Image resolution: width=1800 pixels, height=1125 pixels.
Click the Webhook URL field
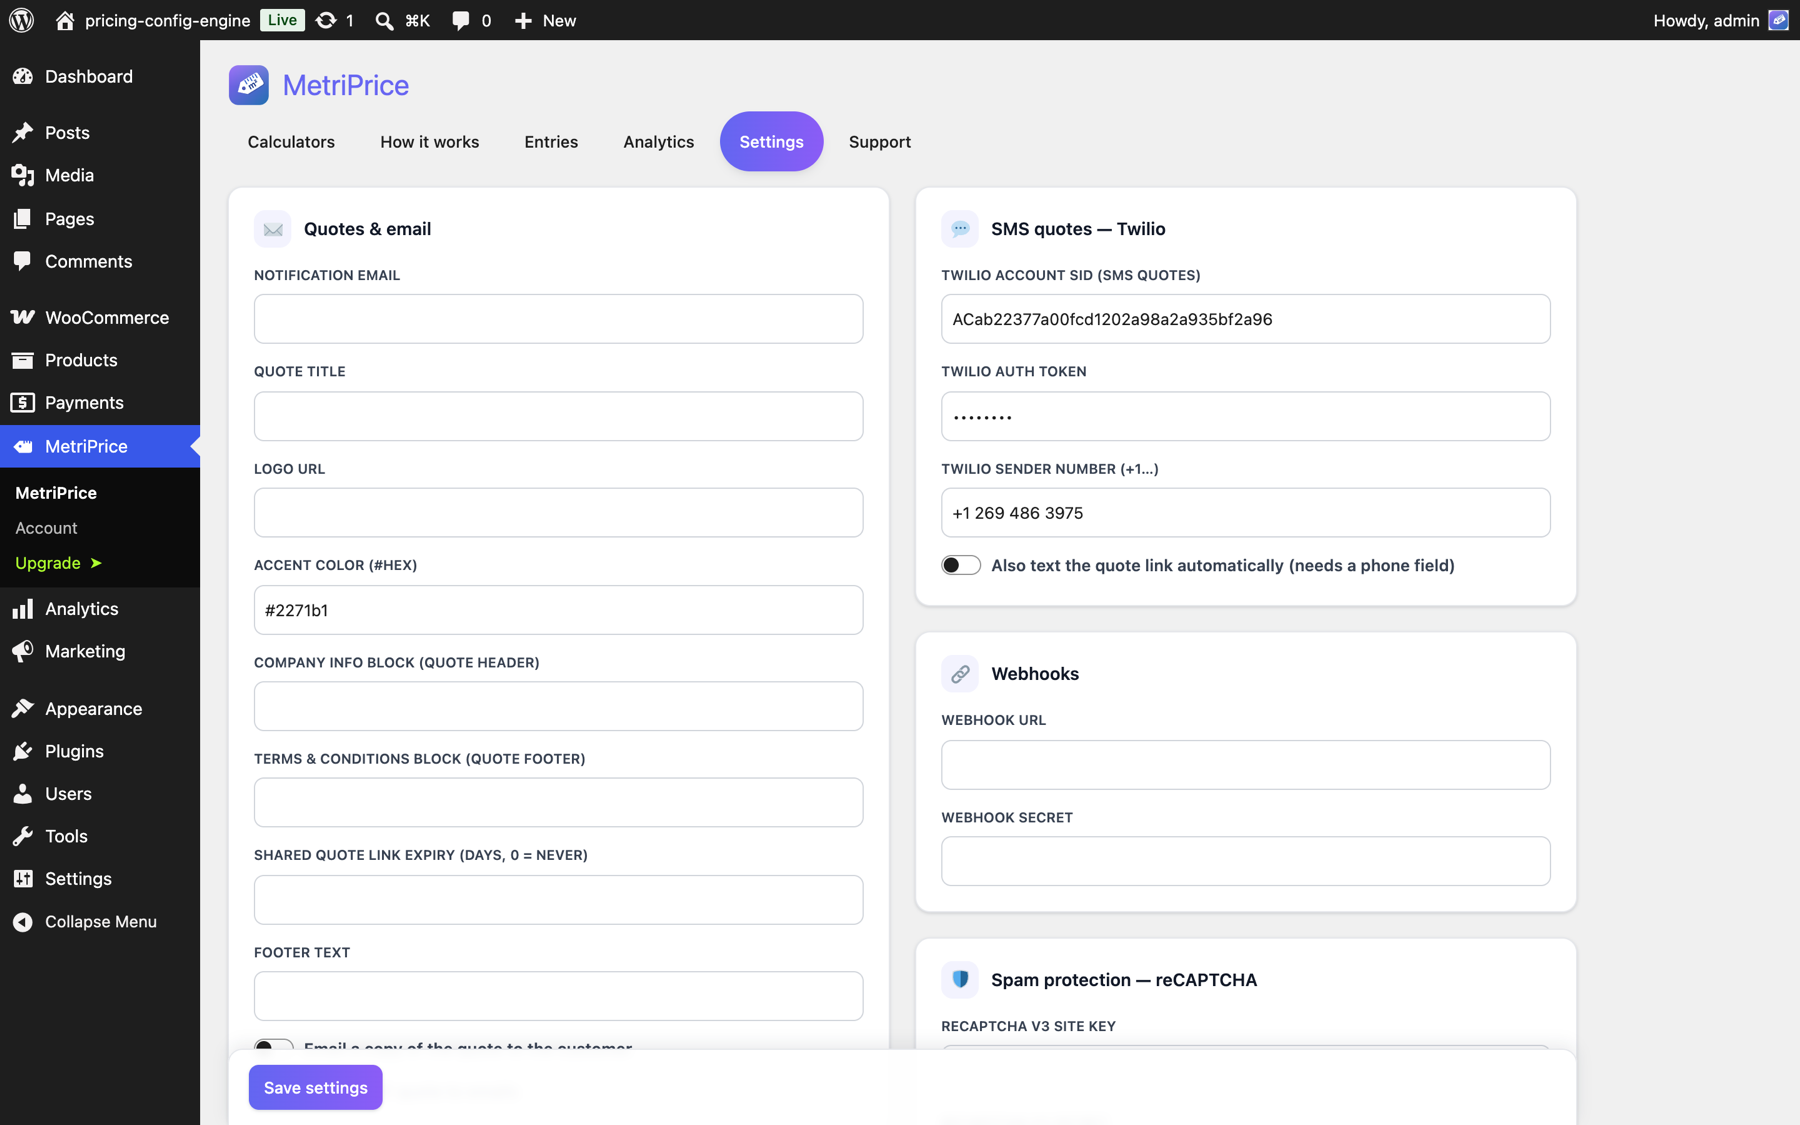(x=1246, y=765)
